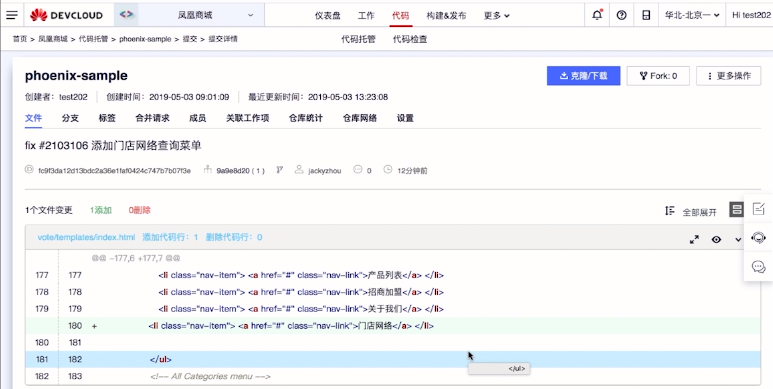Click the commit hash icon

[x=29, y=170]
